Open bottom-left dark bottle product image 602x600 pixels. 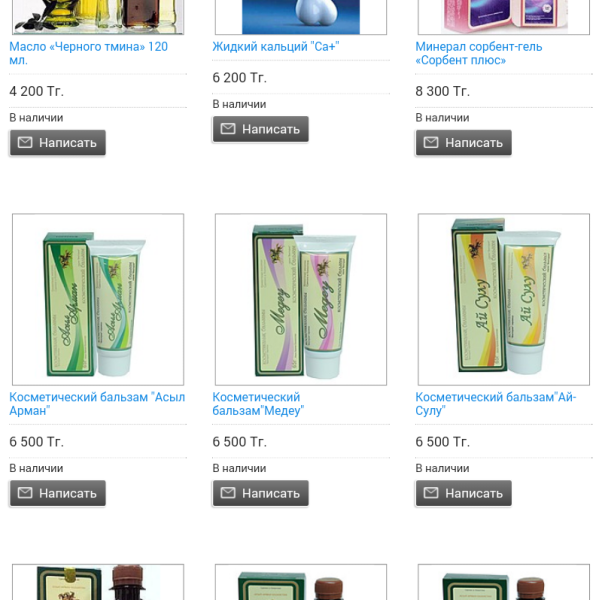click(x=98, y=582)
